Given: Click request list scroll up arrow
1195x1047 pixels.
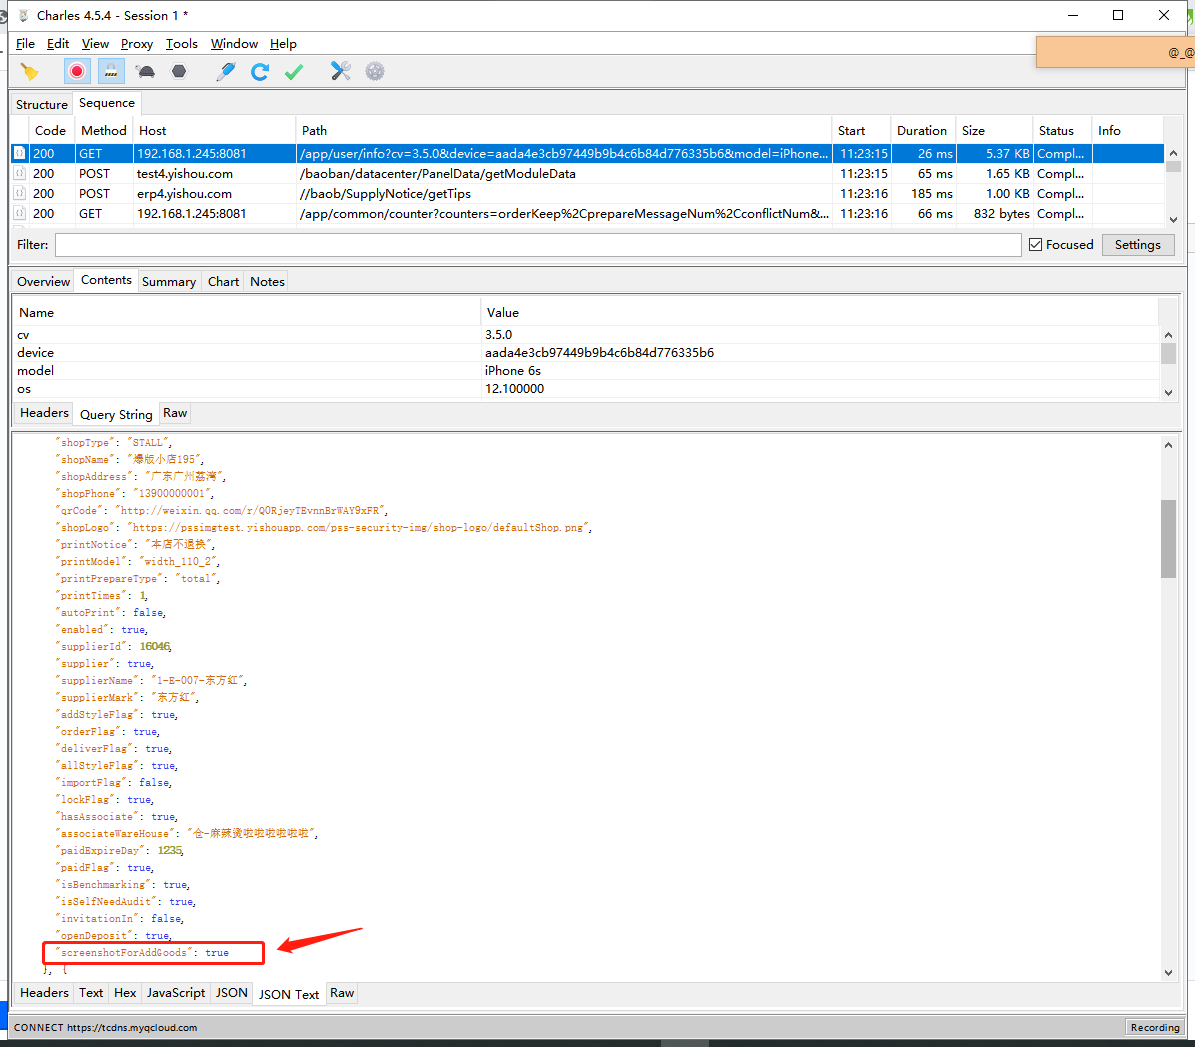Looking at the screenshot, I should (x=1174, y=152).
